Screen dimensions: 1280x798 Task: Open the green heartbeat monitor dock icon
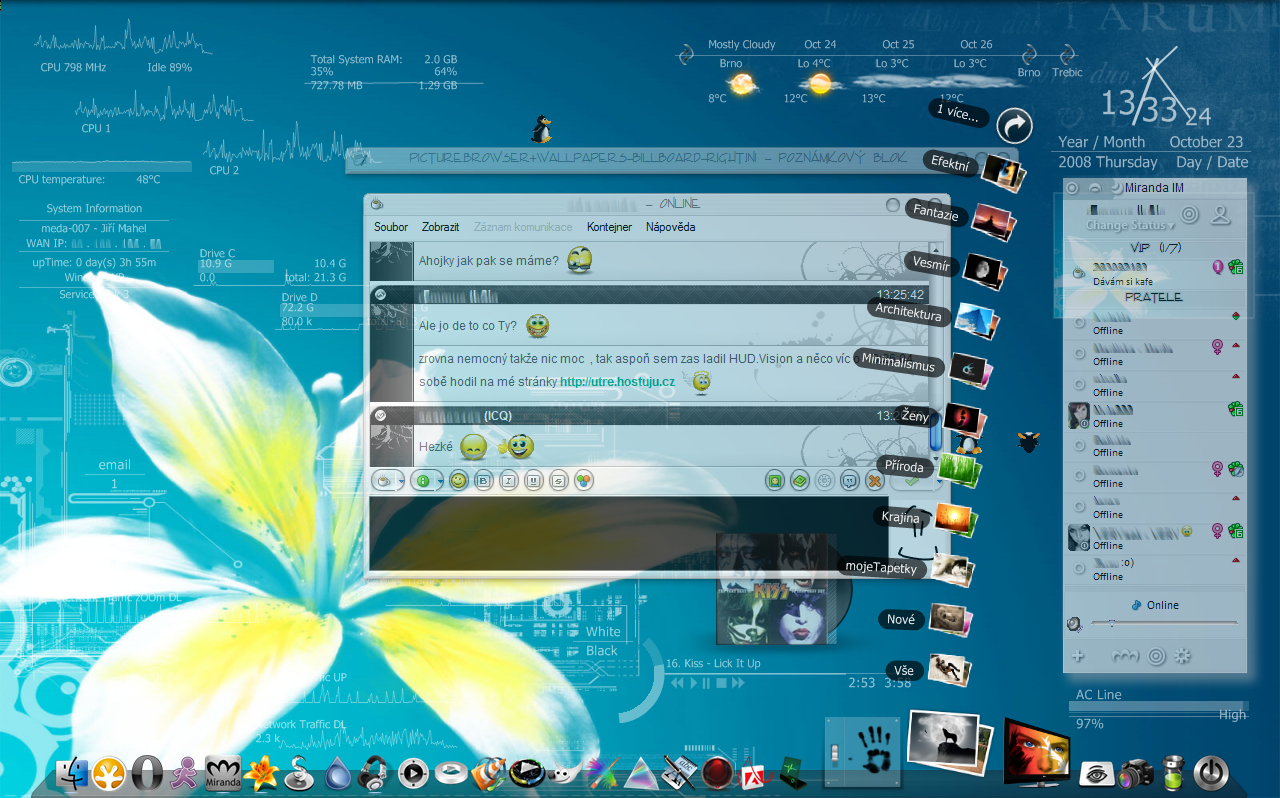click(793, 773)
